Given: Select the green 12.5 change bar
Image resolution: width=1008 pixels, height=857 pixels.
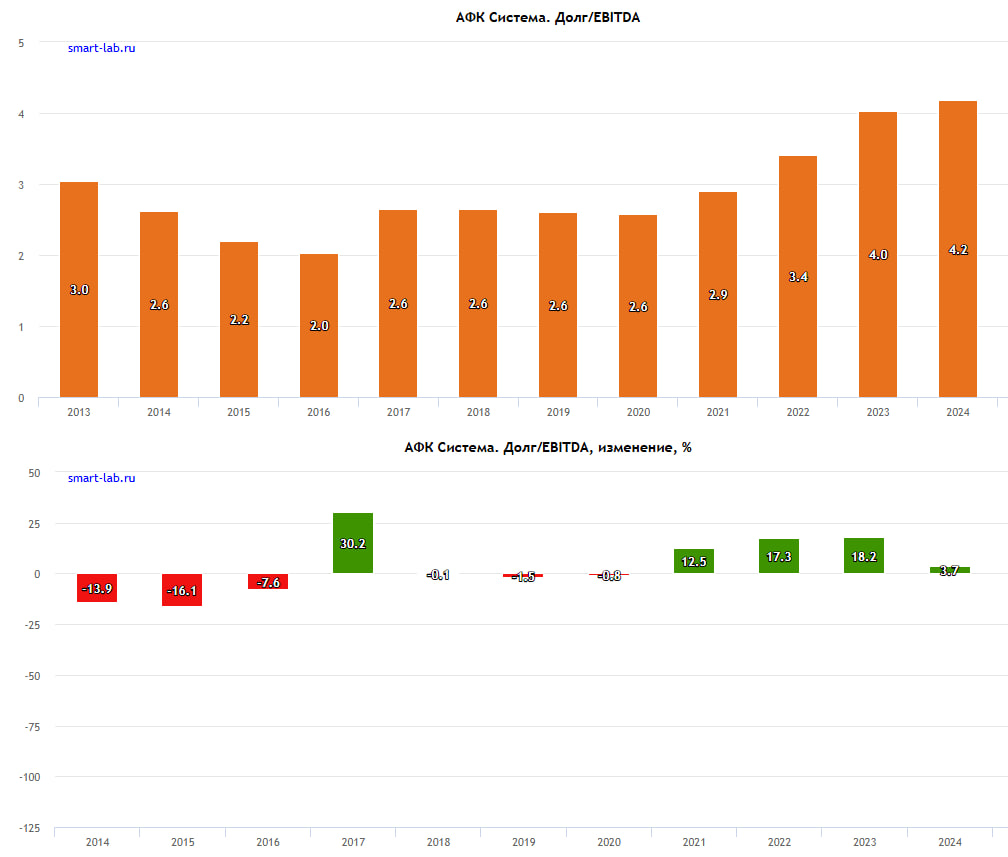Looking at the screenshot, I should (x=694, y=561).
